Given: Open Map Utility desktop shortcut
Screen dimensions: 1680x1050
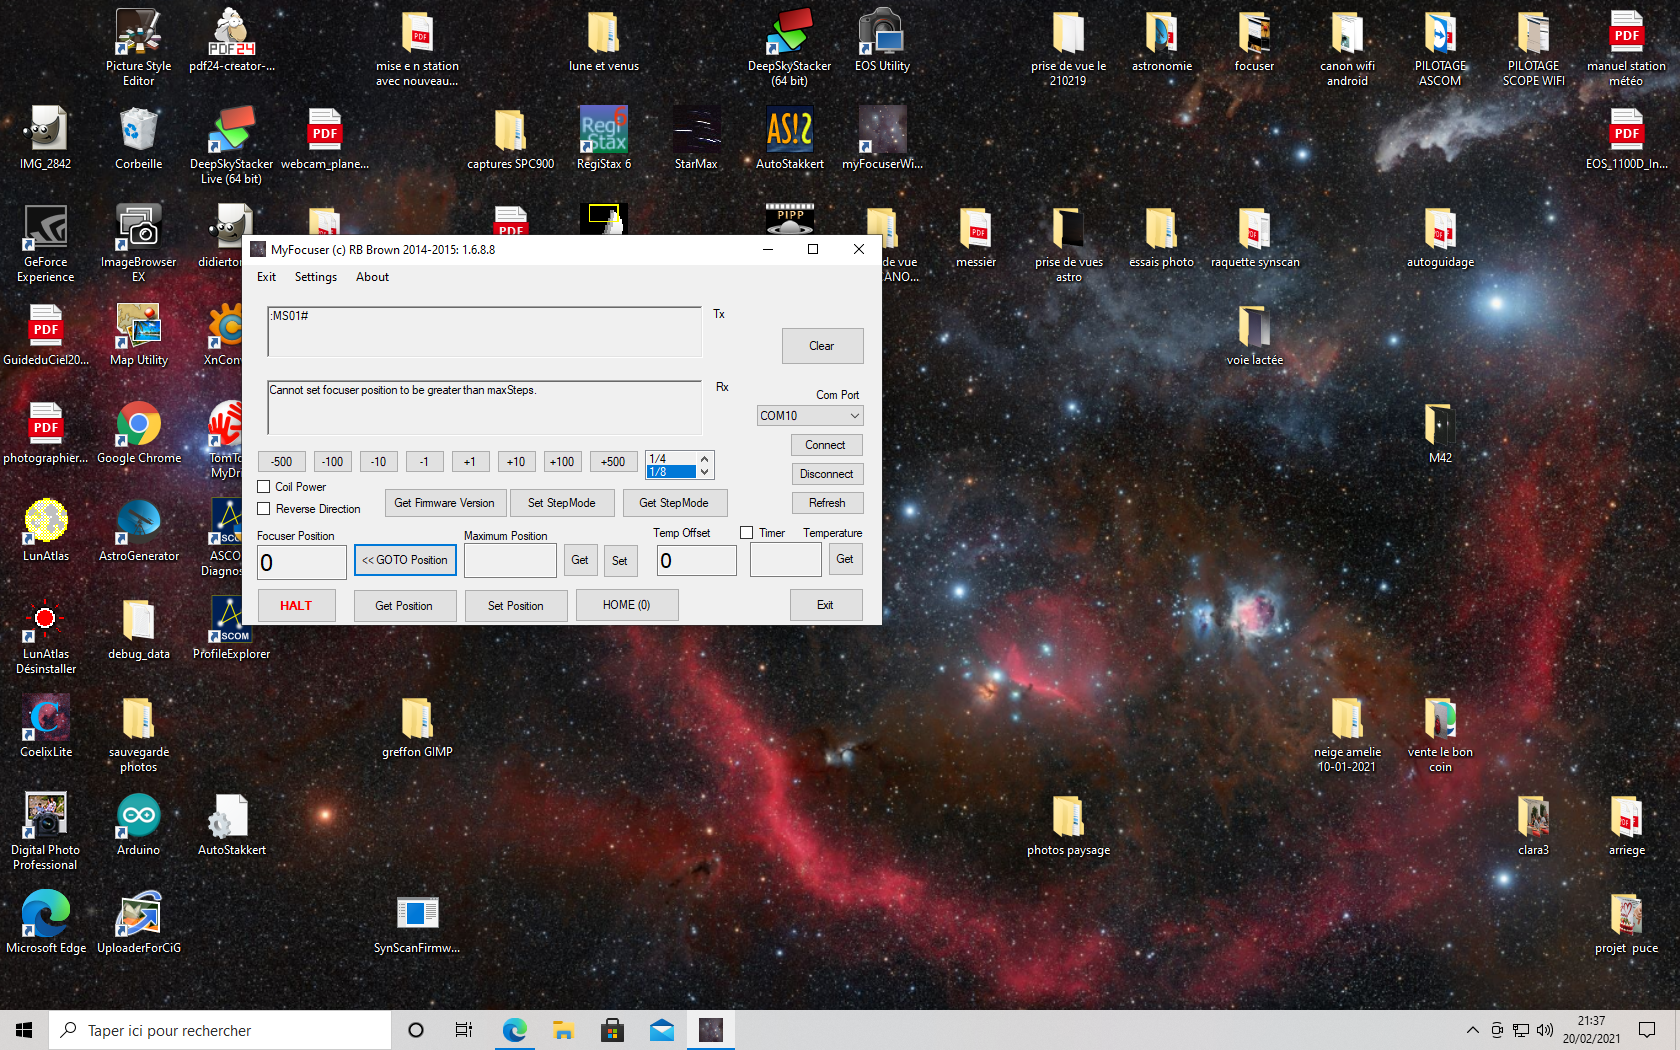Looking at the screenshot, I should (x=138, y=334).
